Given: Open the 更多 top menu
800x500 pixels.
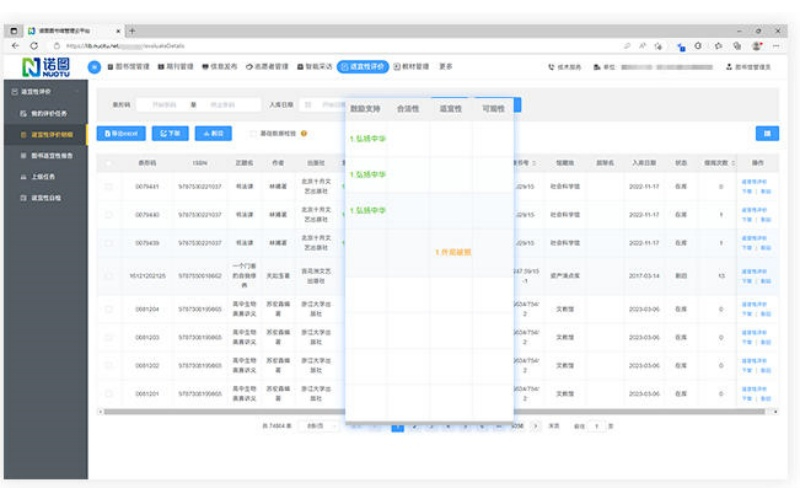Looking at the screenshot, I should pyautogui.click(x=446, y=67).
